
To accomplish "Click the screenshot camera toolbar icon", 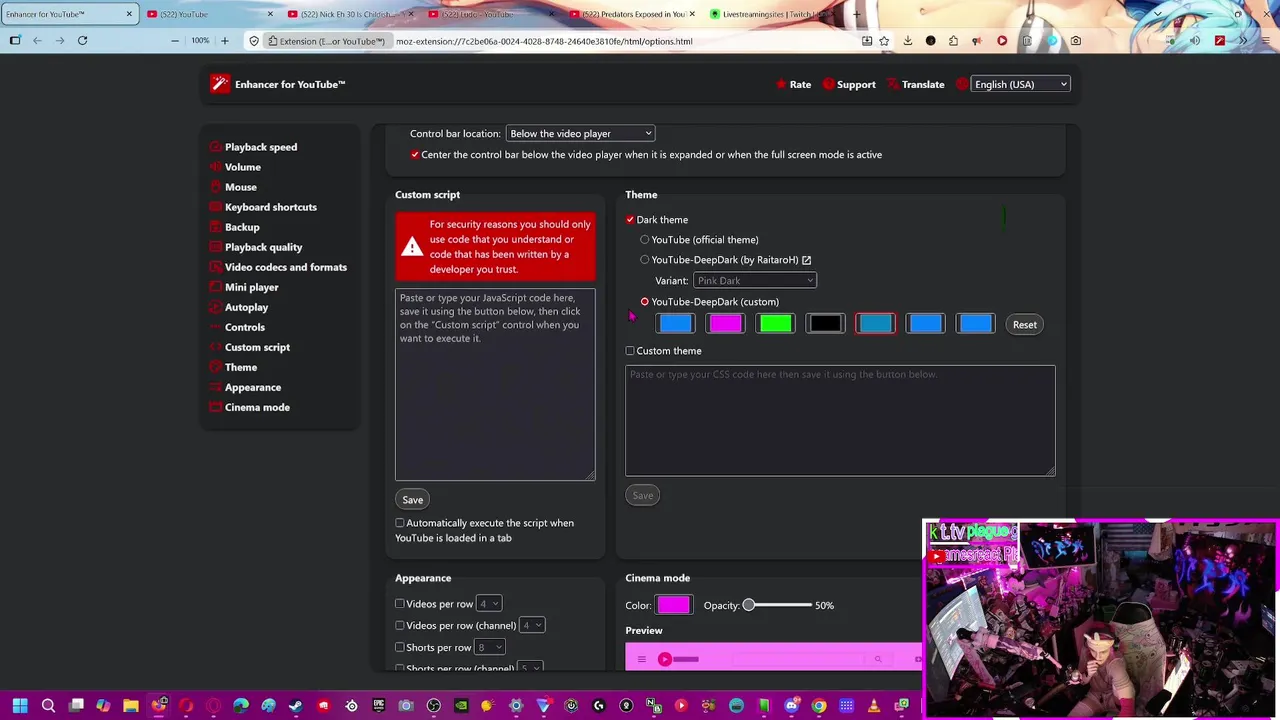I will tap(1076, 41).
